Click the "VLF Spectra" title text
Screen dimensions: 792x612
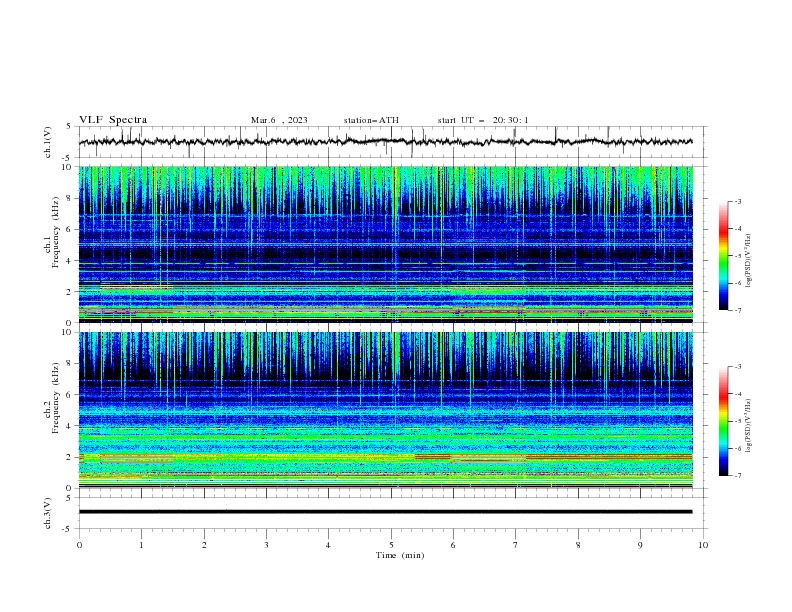coord(113,120)
